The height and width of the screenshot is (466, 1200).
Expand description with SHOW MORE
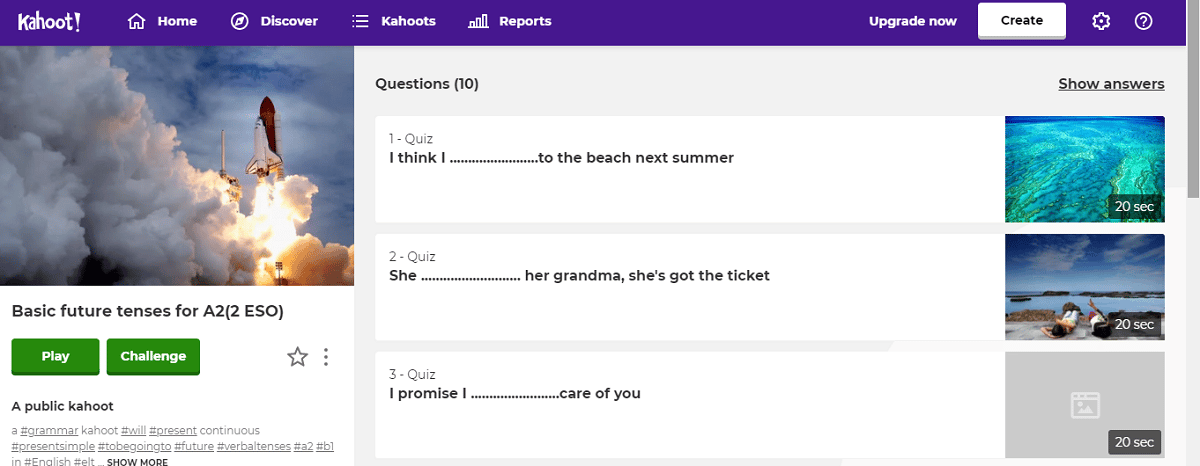137,462
